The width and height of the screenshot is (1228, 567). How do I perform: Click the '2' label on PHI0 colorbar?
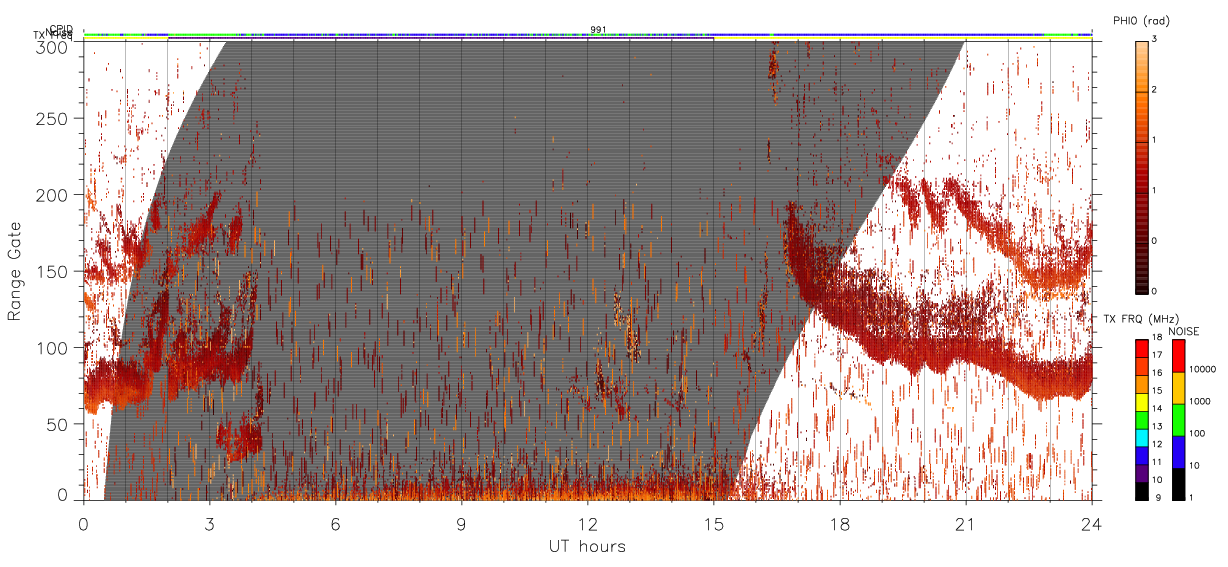(x=1155, y=91)
